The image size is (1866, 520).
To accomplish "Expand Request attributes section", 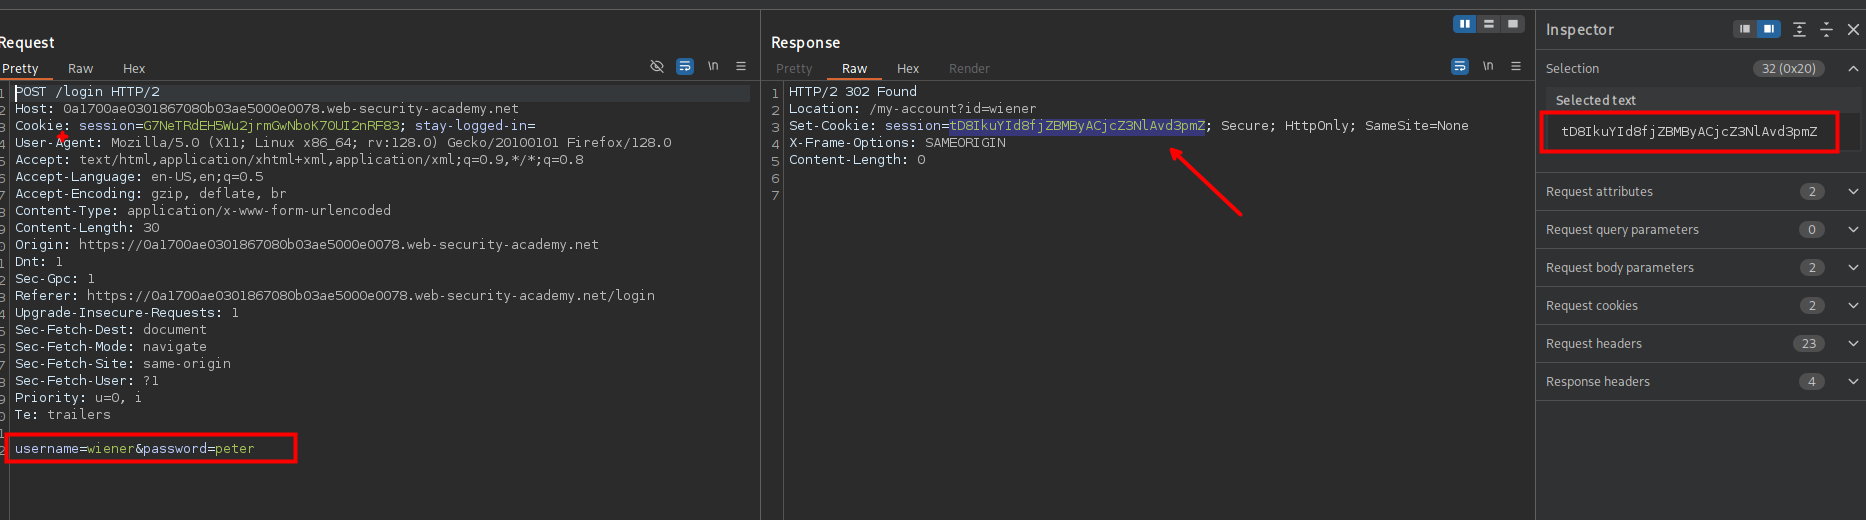I will pyautogui.click(x=1853, y=192).
